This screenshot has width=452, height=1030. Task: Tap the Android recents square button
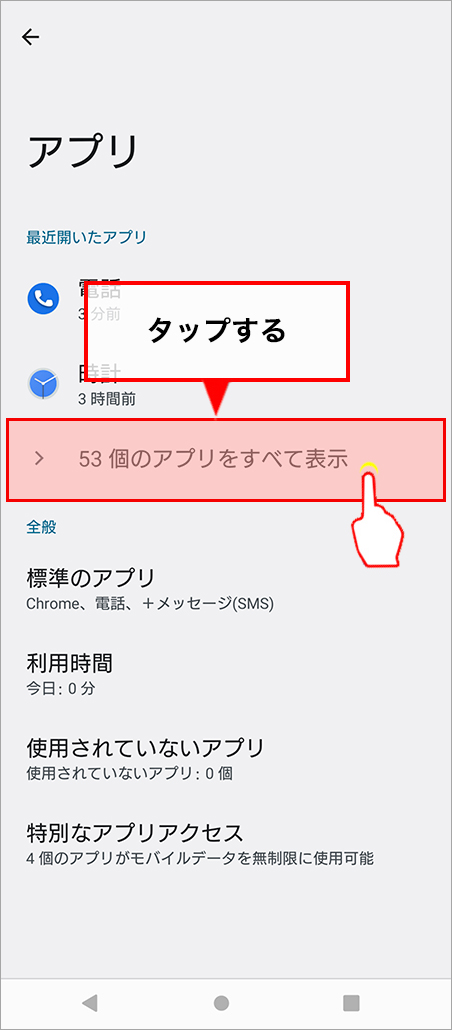click(351, 1002)
